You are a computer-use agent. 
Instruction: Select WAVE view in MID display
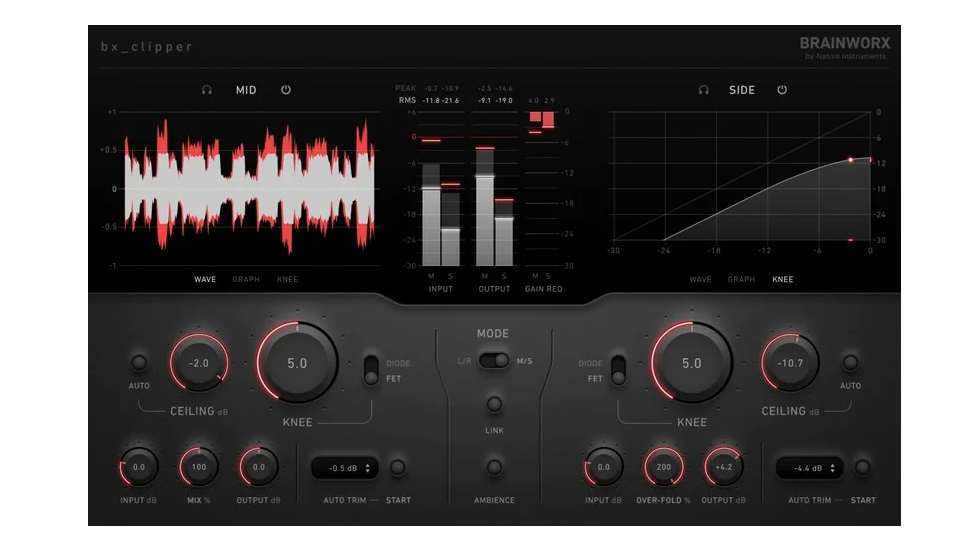click(205, 279)
